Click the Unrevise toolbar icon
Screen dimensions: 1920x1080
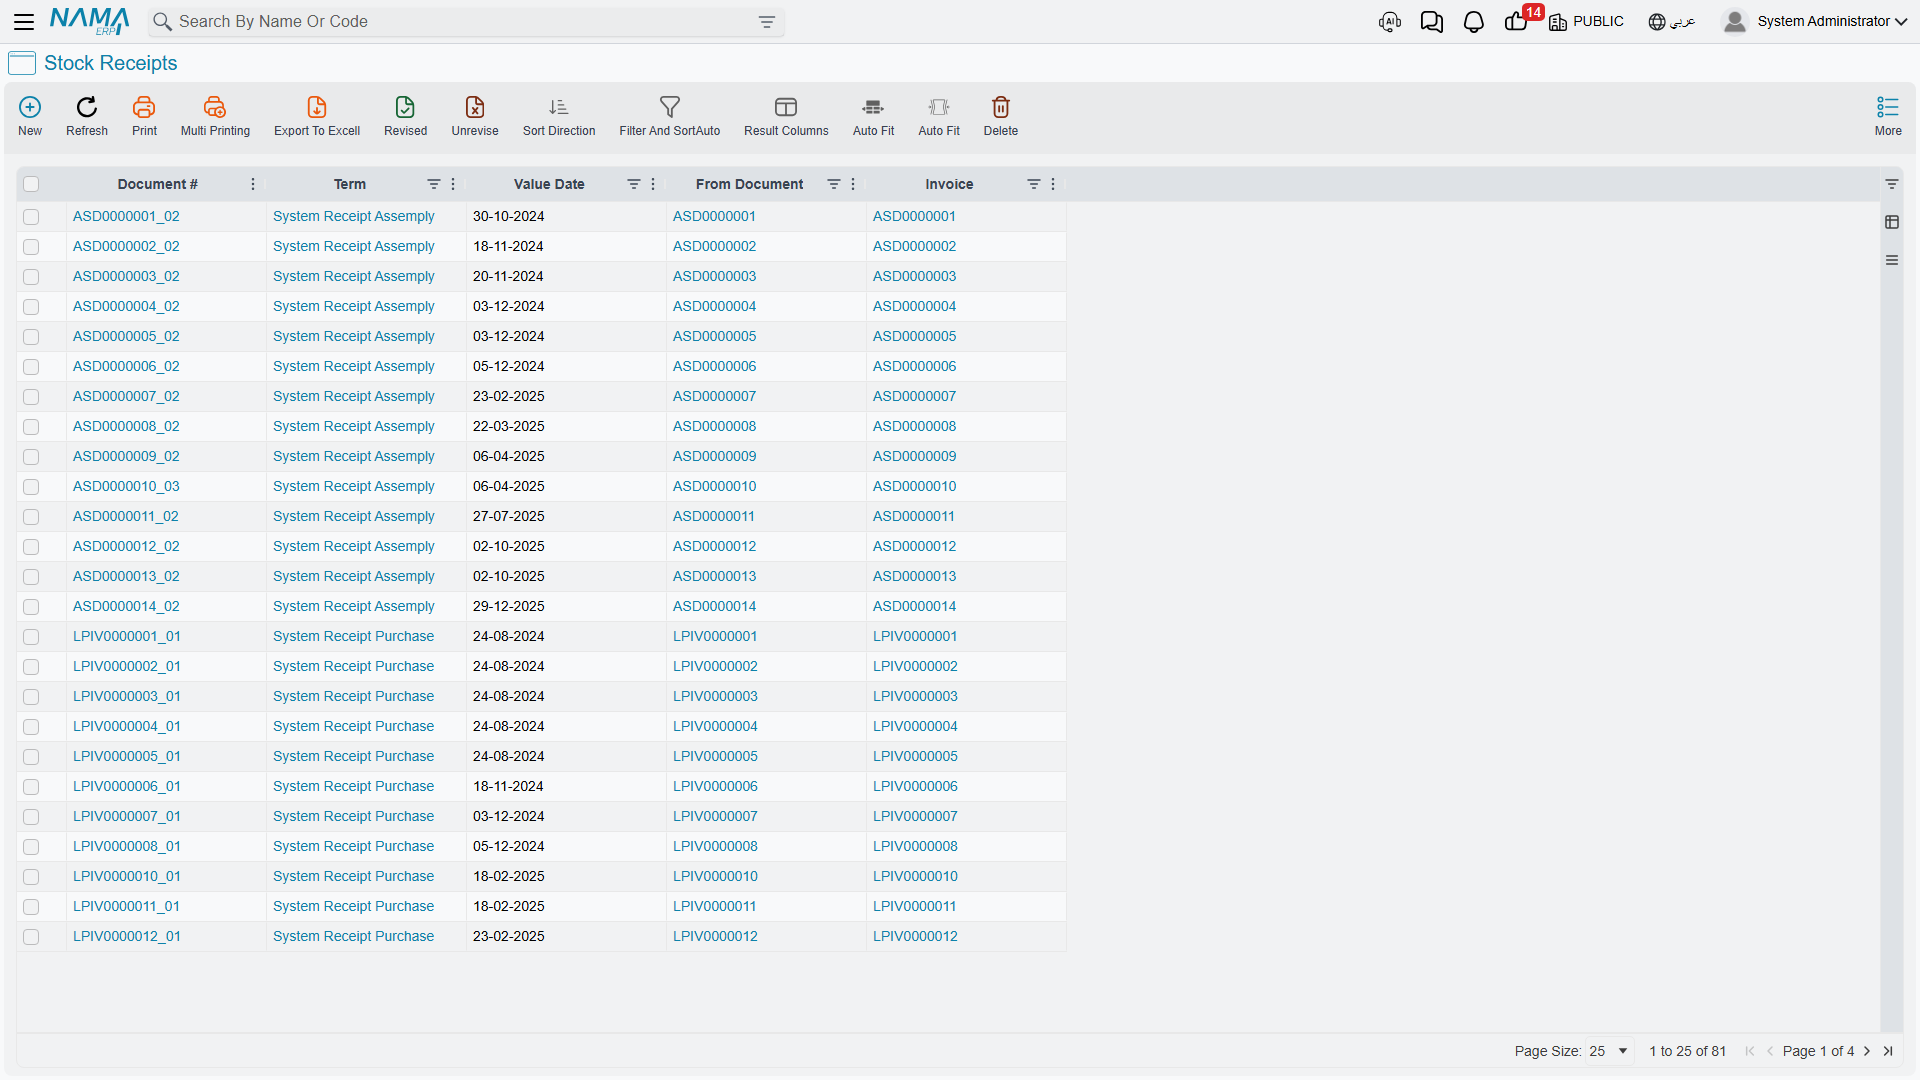click(x=475, y=107)
